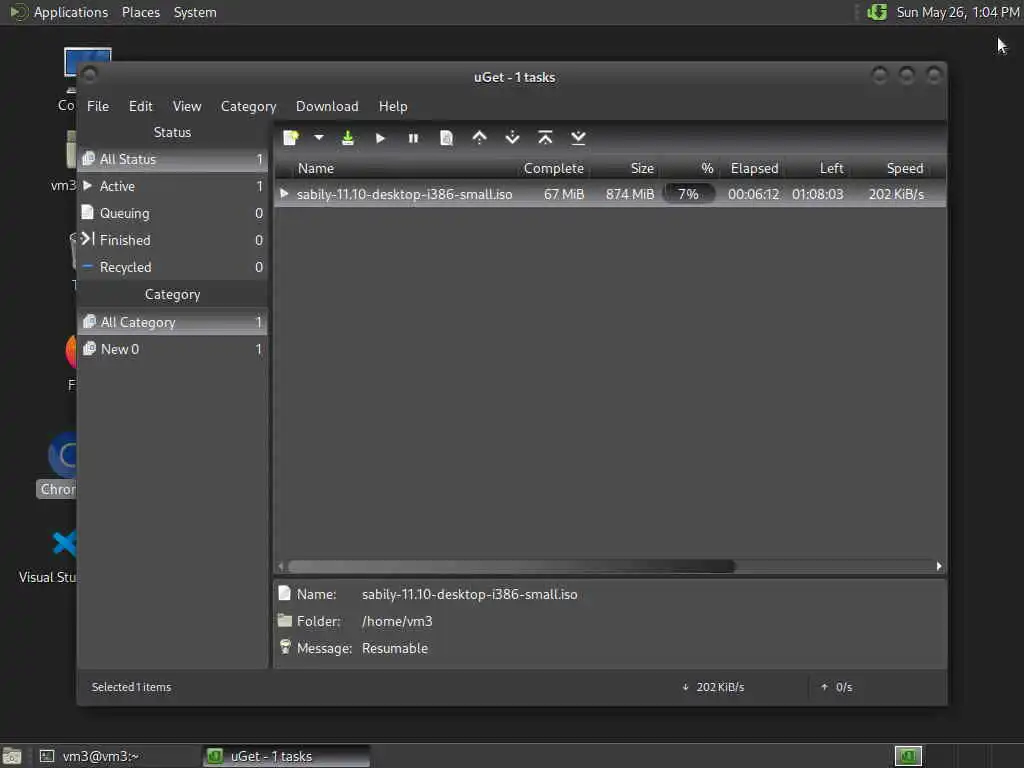Click the Visual Studio Code desktop icon
The image size is (1024, 768).
point(49,557)
